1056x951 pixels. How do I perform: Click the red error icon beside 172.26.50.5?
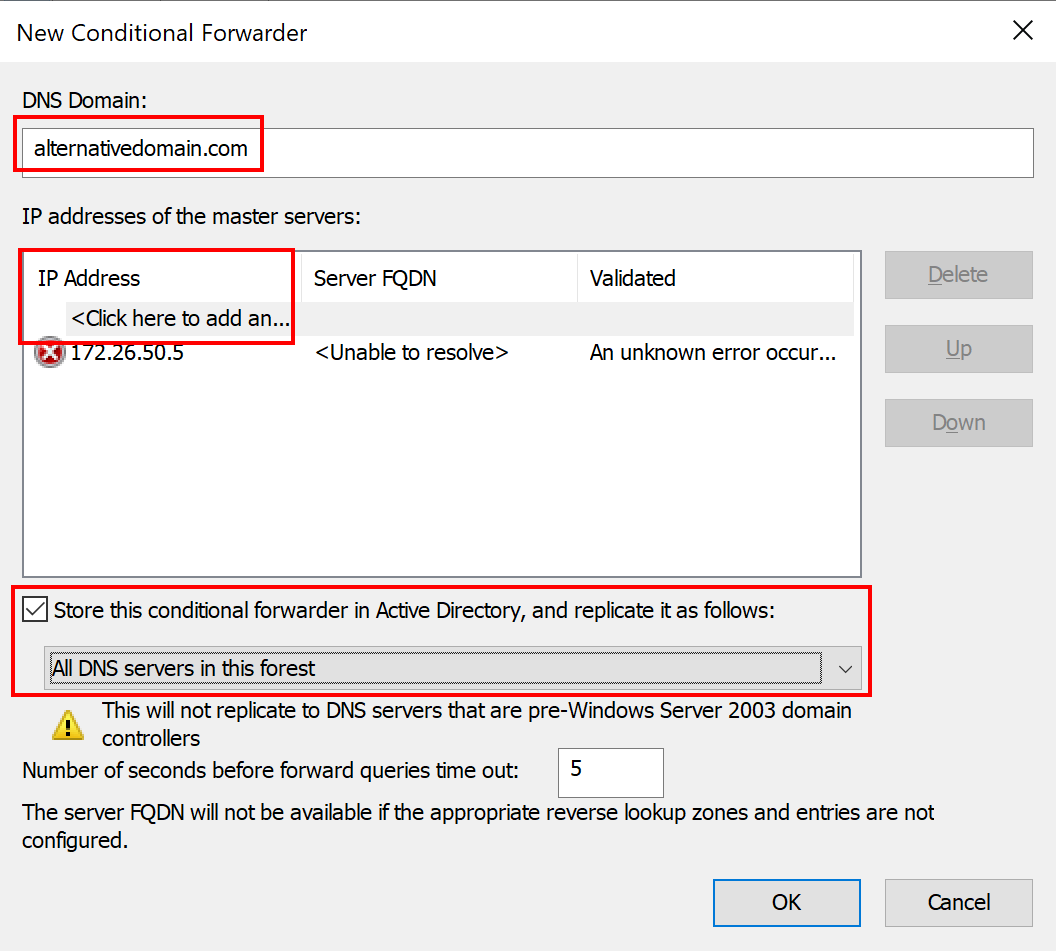[50, 352]
